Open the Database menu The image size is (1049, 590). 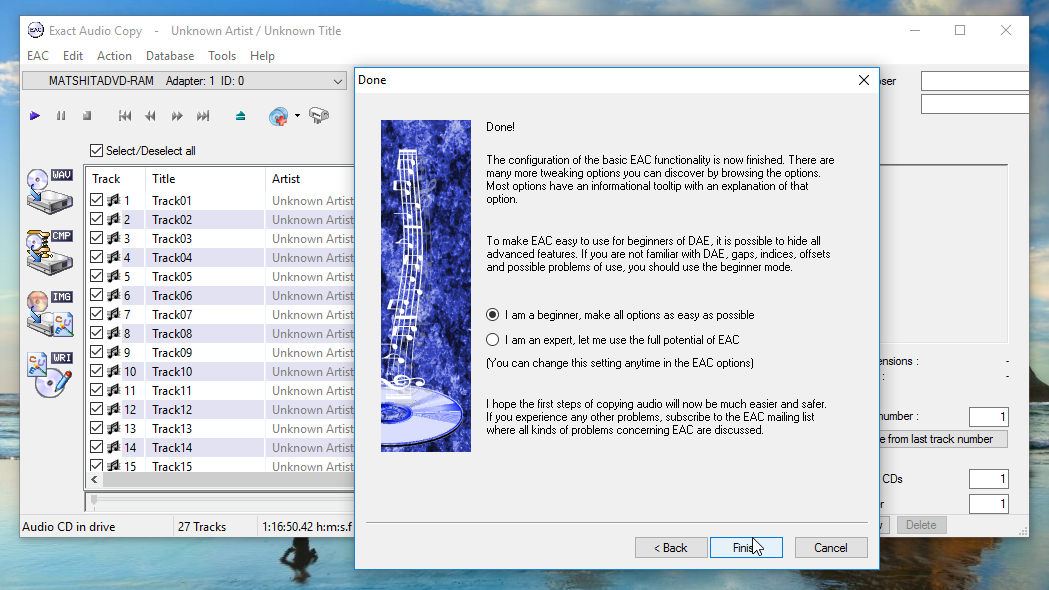pos(170,56)
